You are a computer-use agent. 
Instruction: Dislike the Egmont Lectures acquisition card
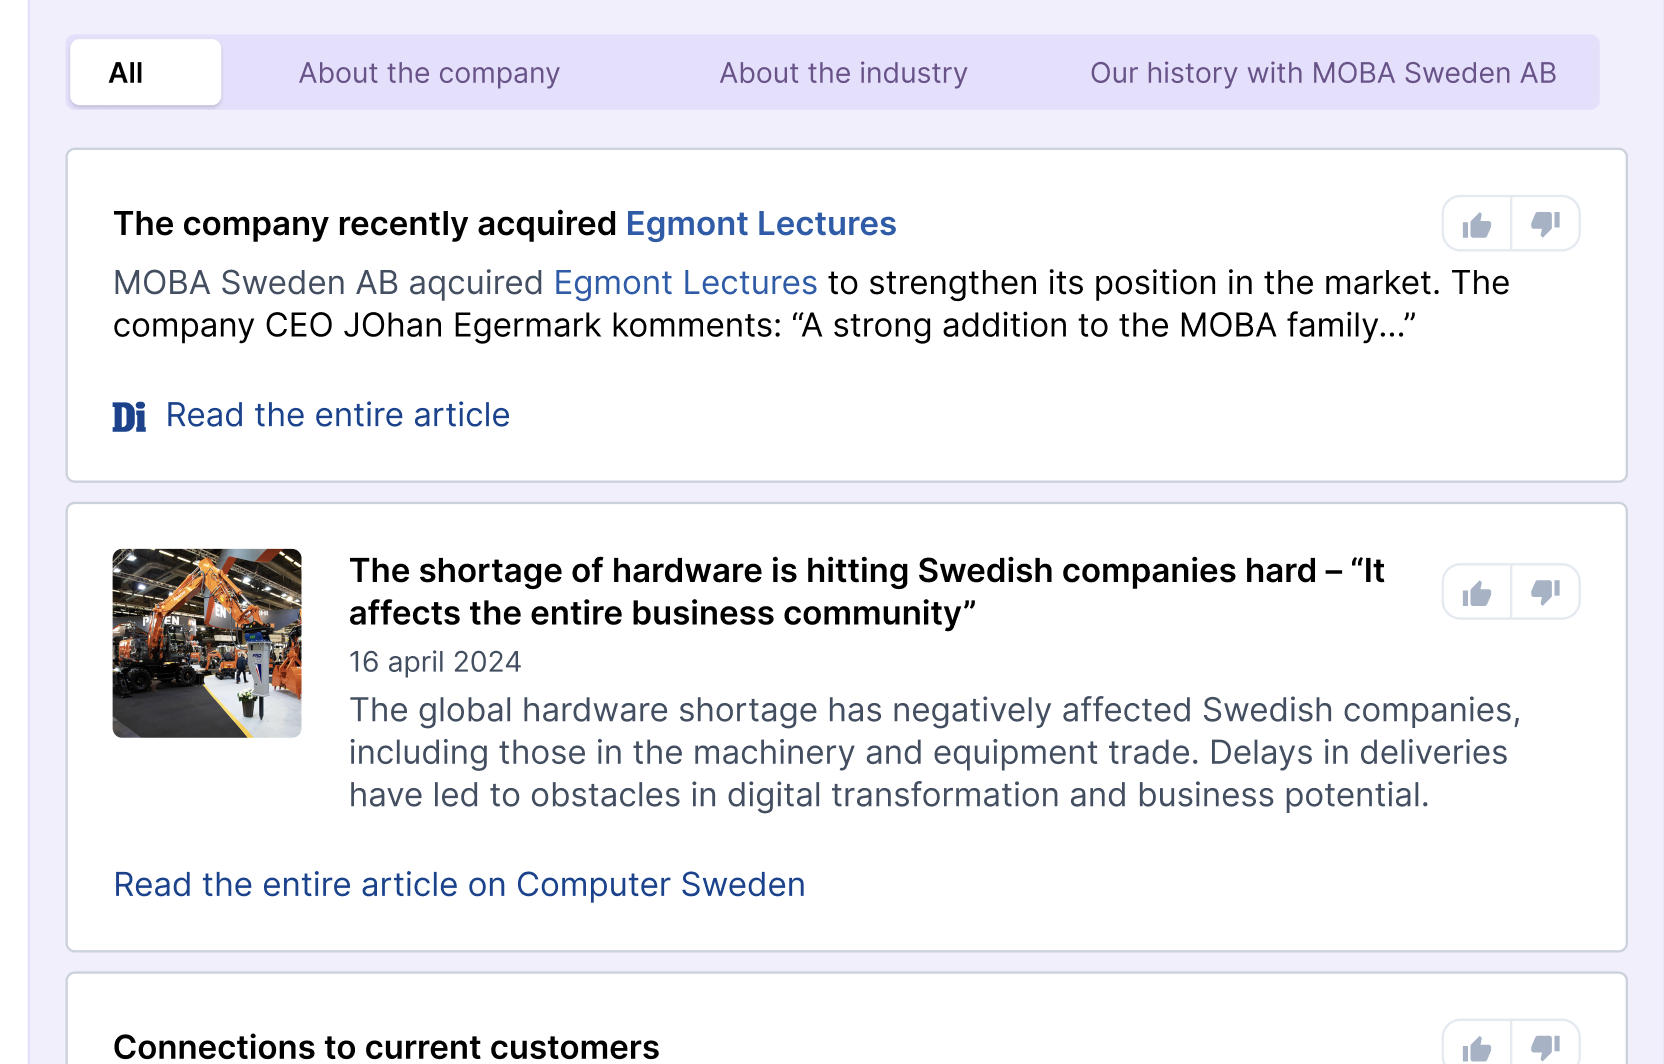coord(1545,224)
